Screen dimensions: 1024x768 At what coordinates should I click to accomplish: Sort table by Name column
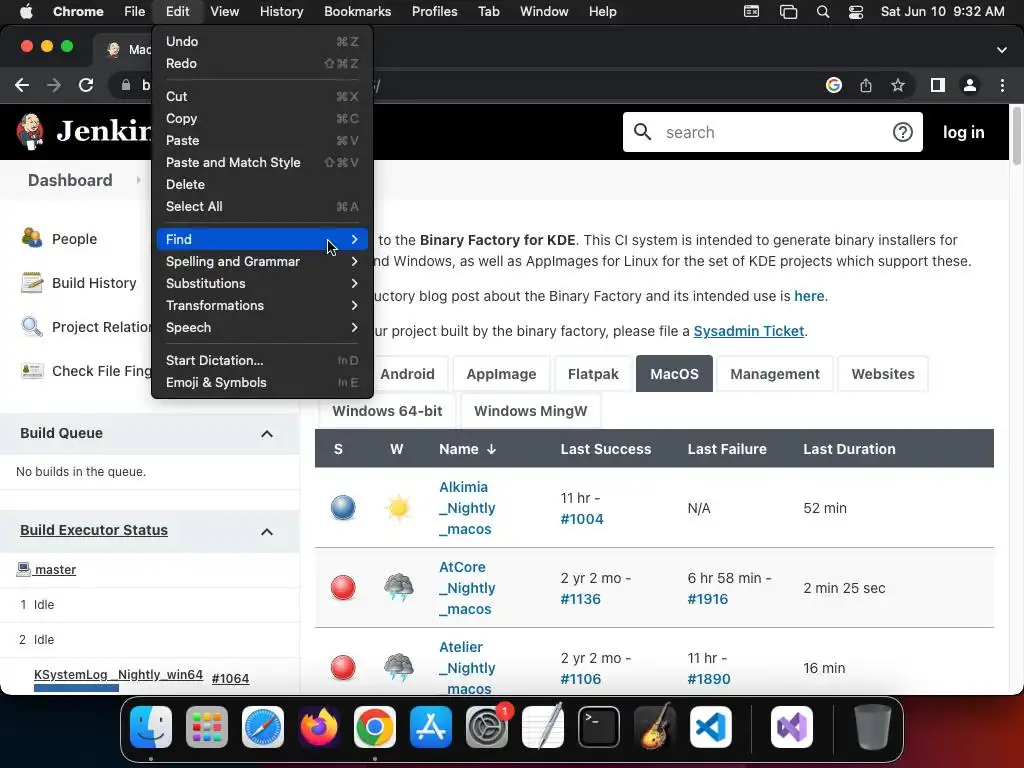[467, 449]
